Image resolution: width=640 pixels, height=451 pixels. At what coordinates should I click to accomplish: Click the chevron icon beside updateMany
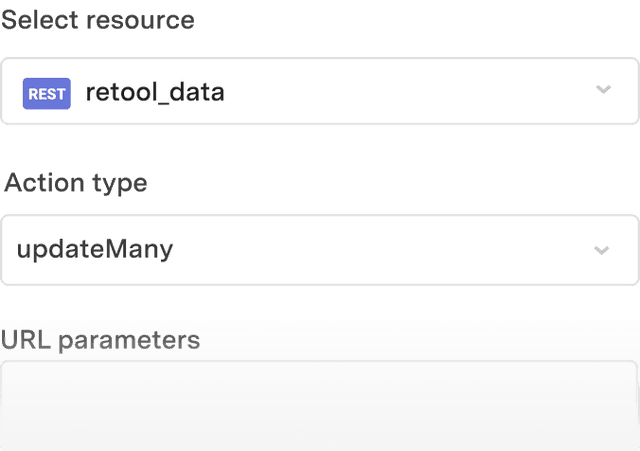(x=601, y=250)
